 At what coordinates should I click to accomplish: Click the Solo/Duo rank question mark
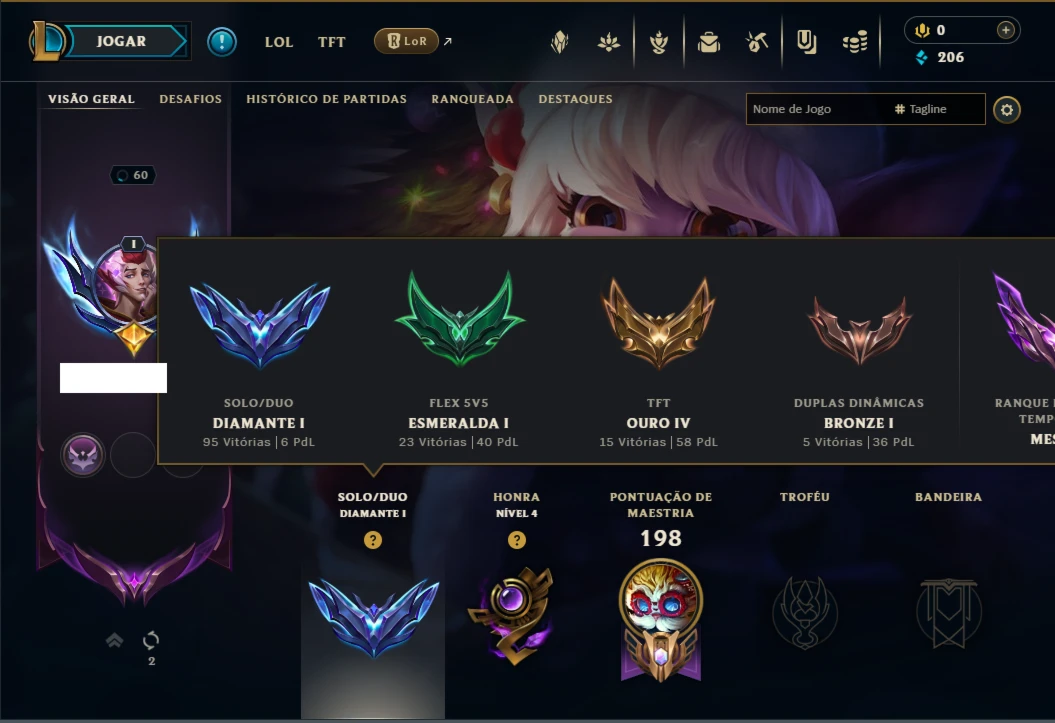click(373, 540)
